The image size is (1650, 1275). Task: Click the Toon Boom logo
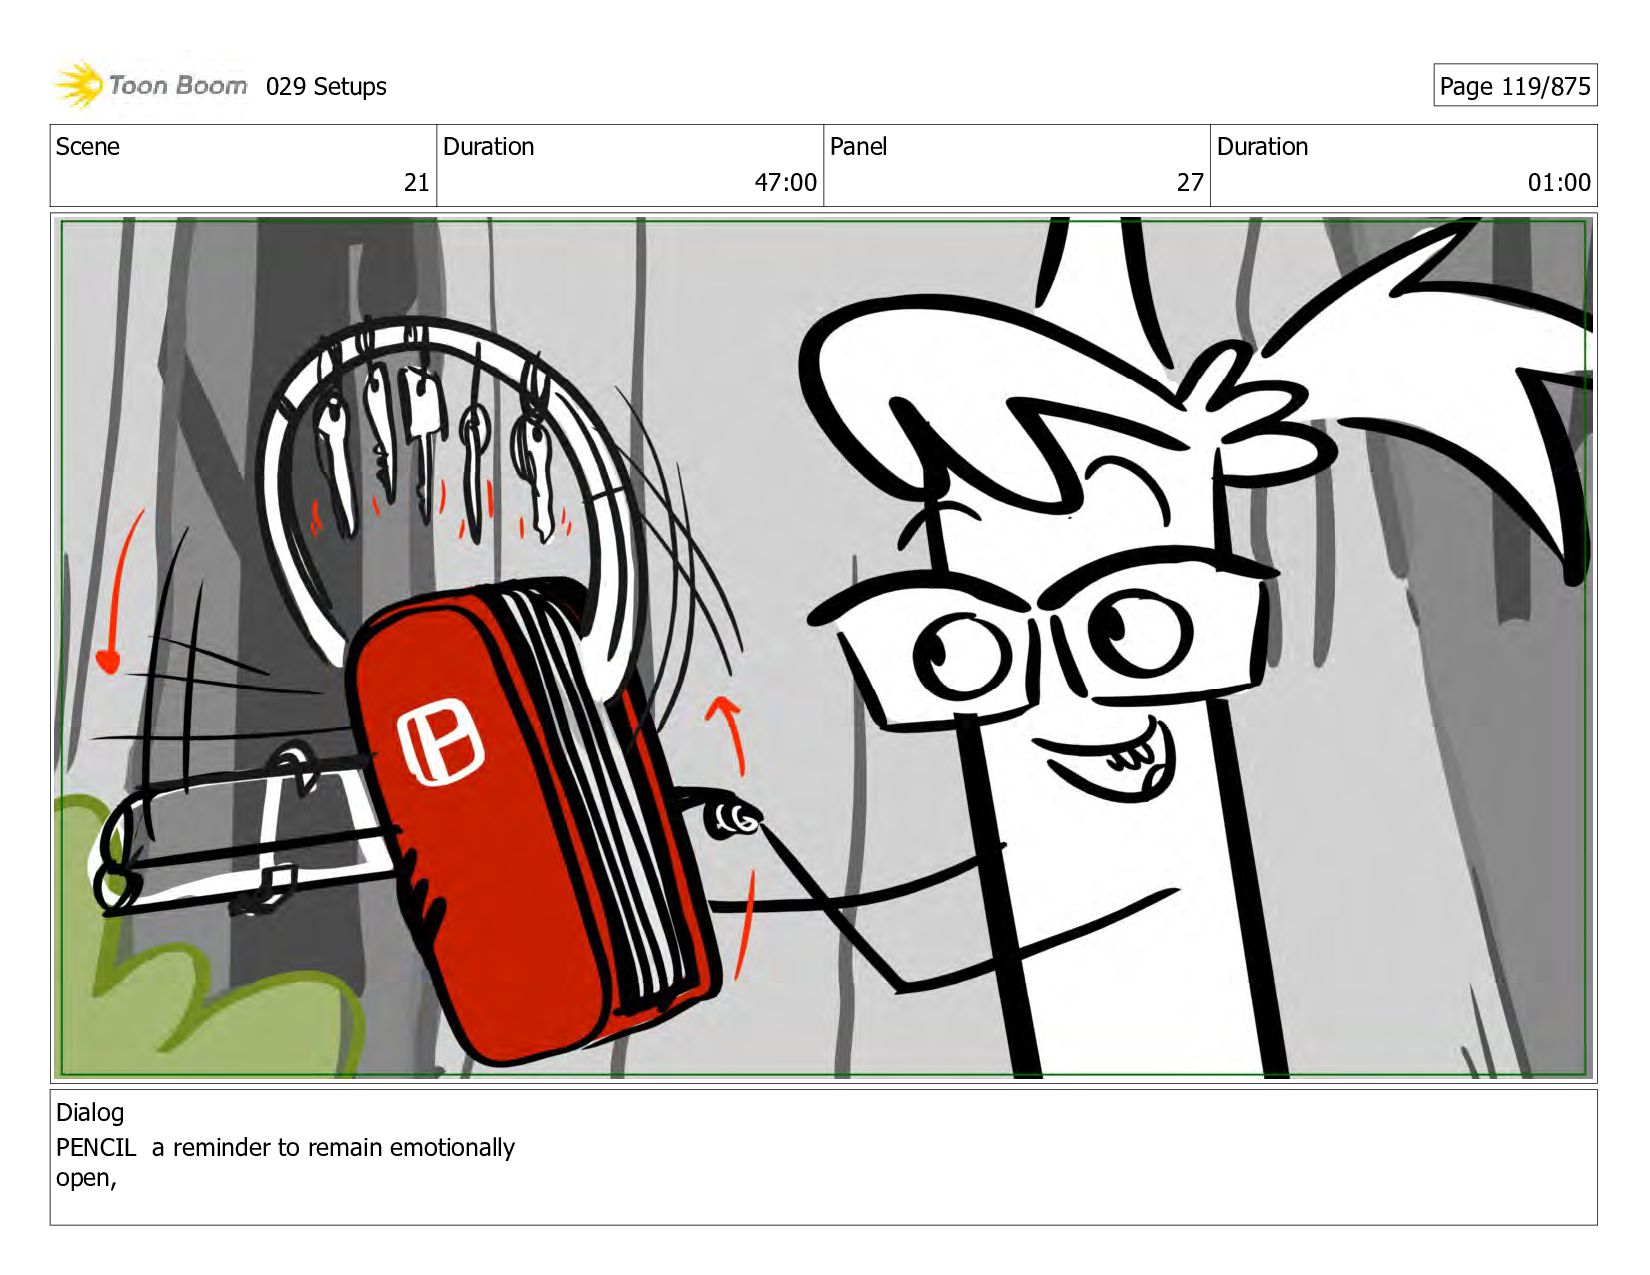tap(150, 86)
